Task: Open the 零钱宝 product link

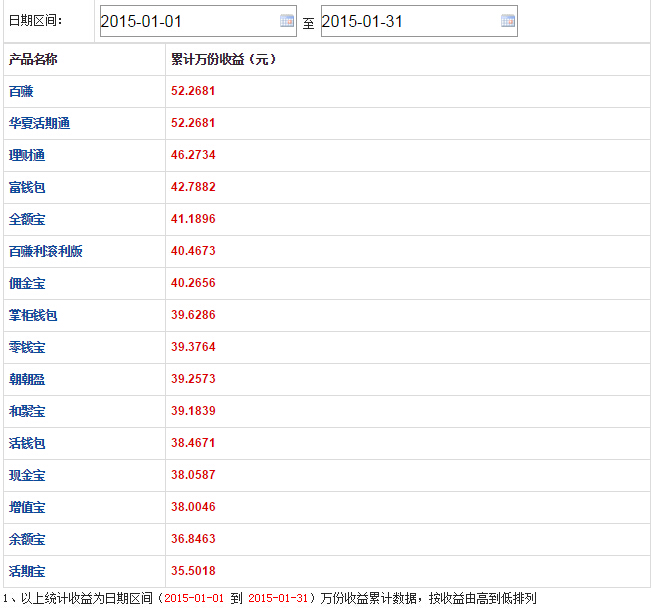Action: pos(27,347)
